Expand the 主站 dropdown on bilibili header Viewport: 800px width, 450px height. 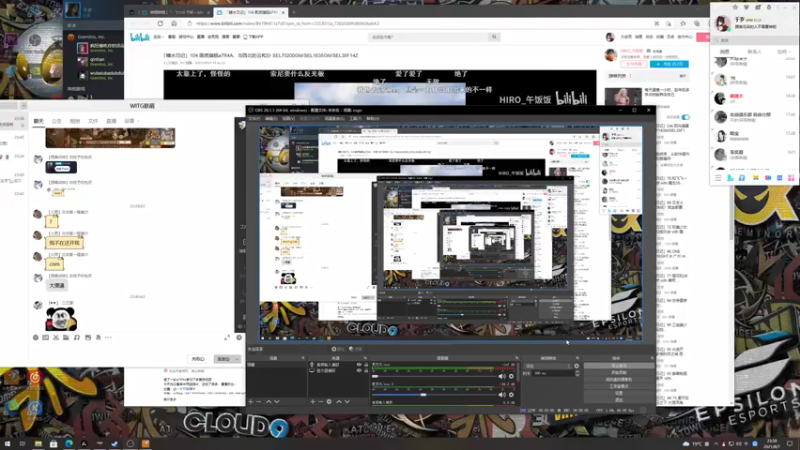pos(158,37)
